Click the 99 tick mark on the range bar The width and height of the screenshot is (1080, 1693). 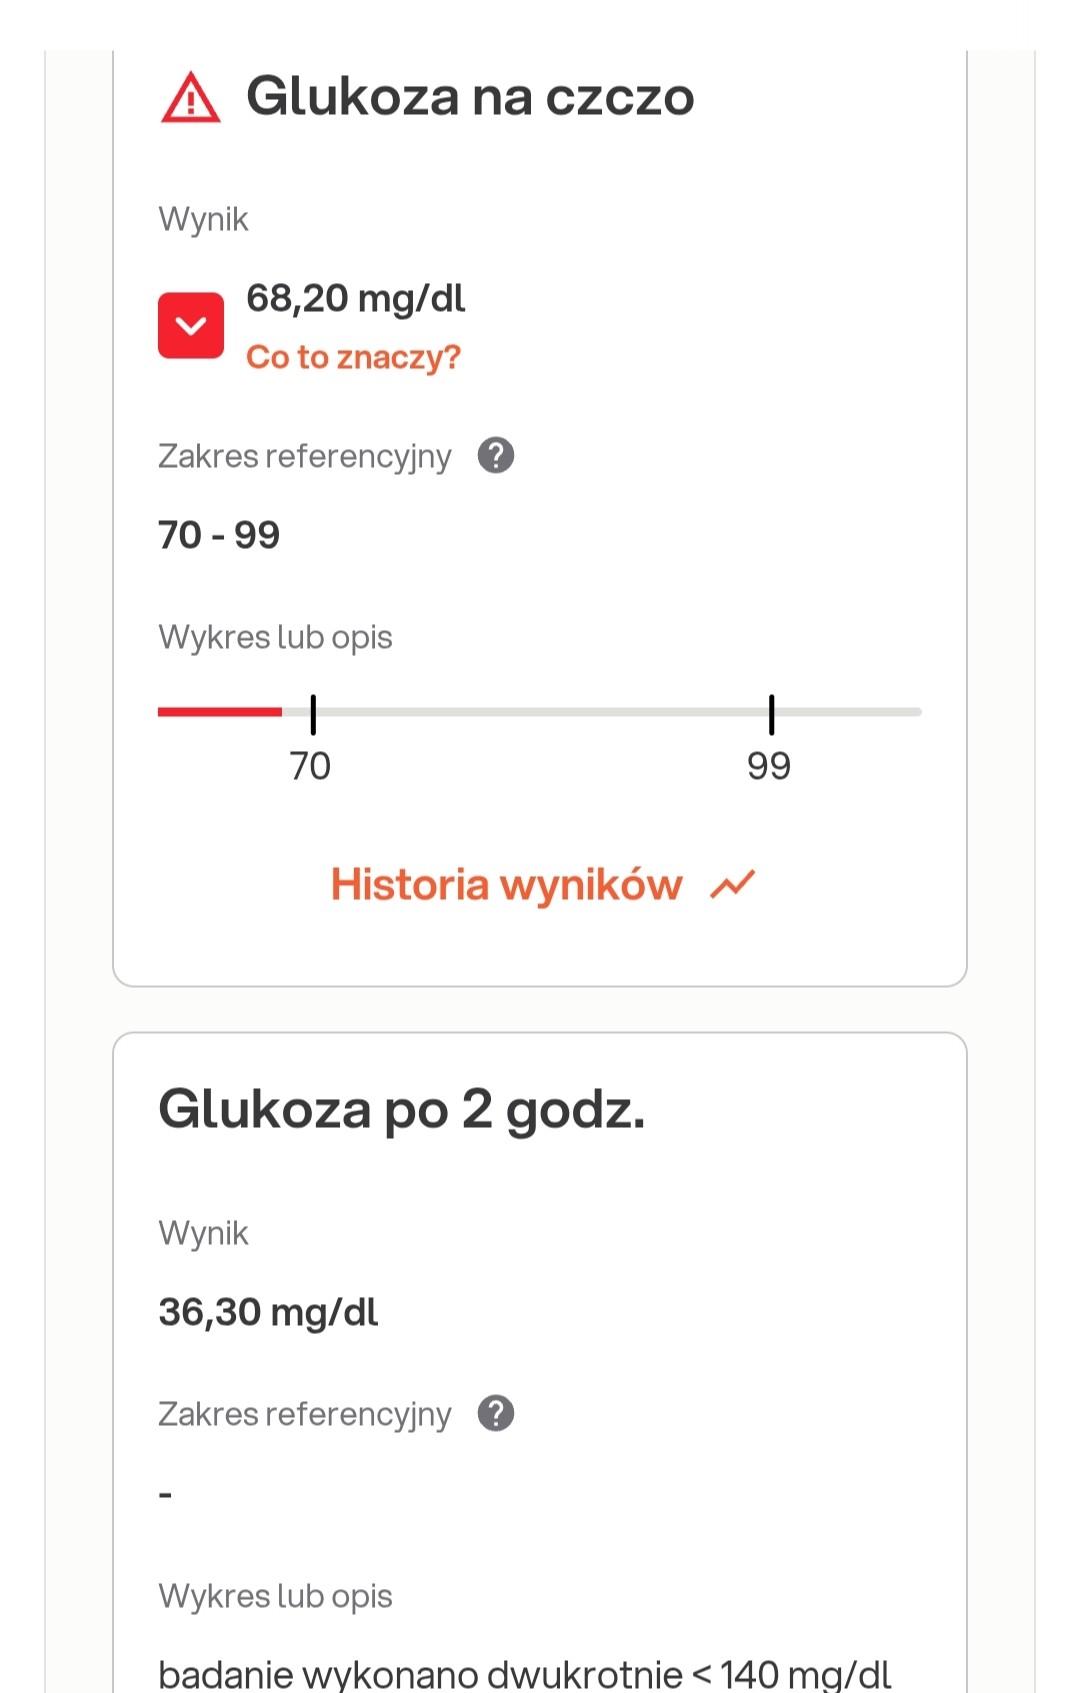tap(771, 714)
